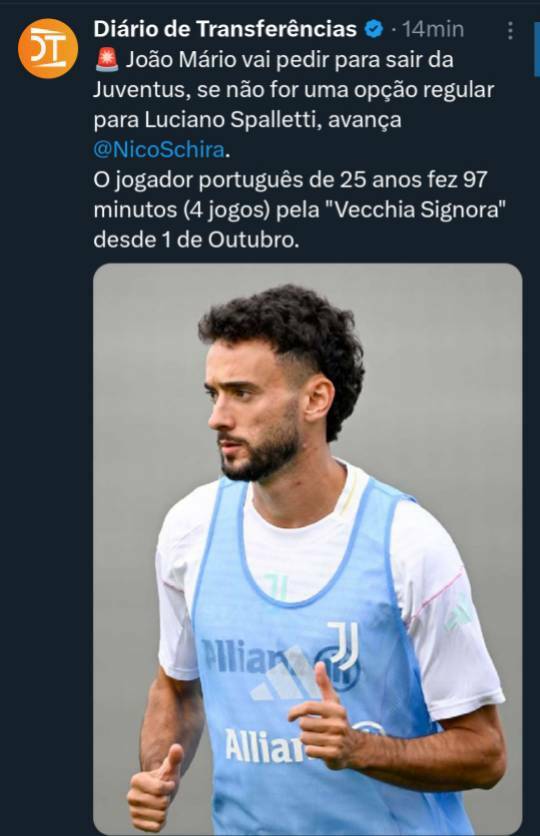Tap the red siren emoji

(x=107, y=60)
